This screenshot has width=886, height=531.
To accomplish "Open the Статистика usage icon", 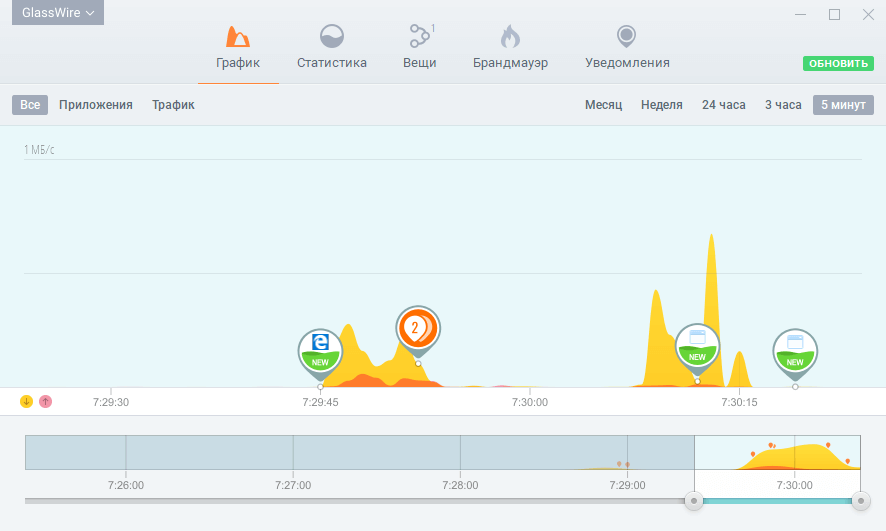I will 332,36.
